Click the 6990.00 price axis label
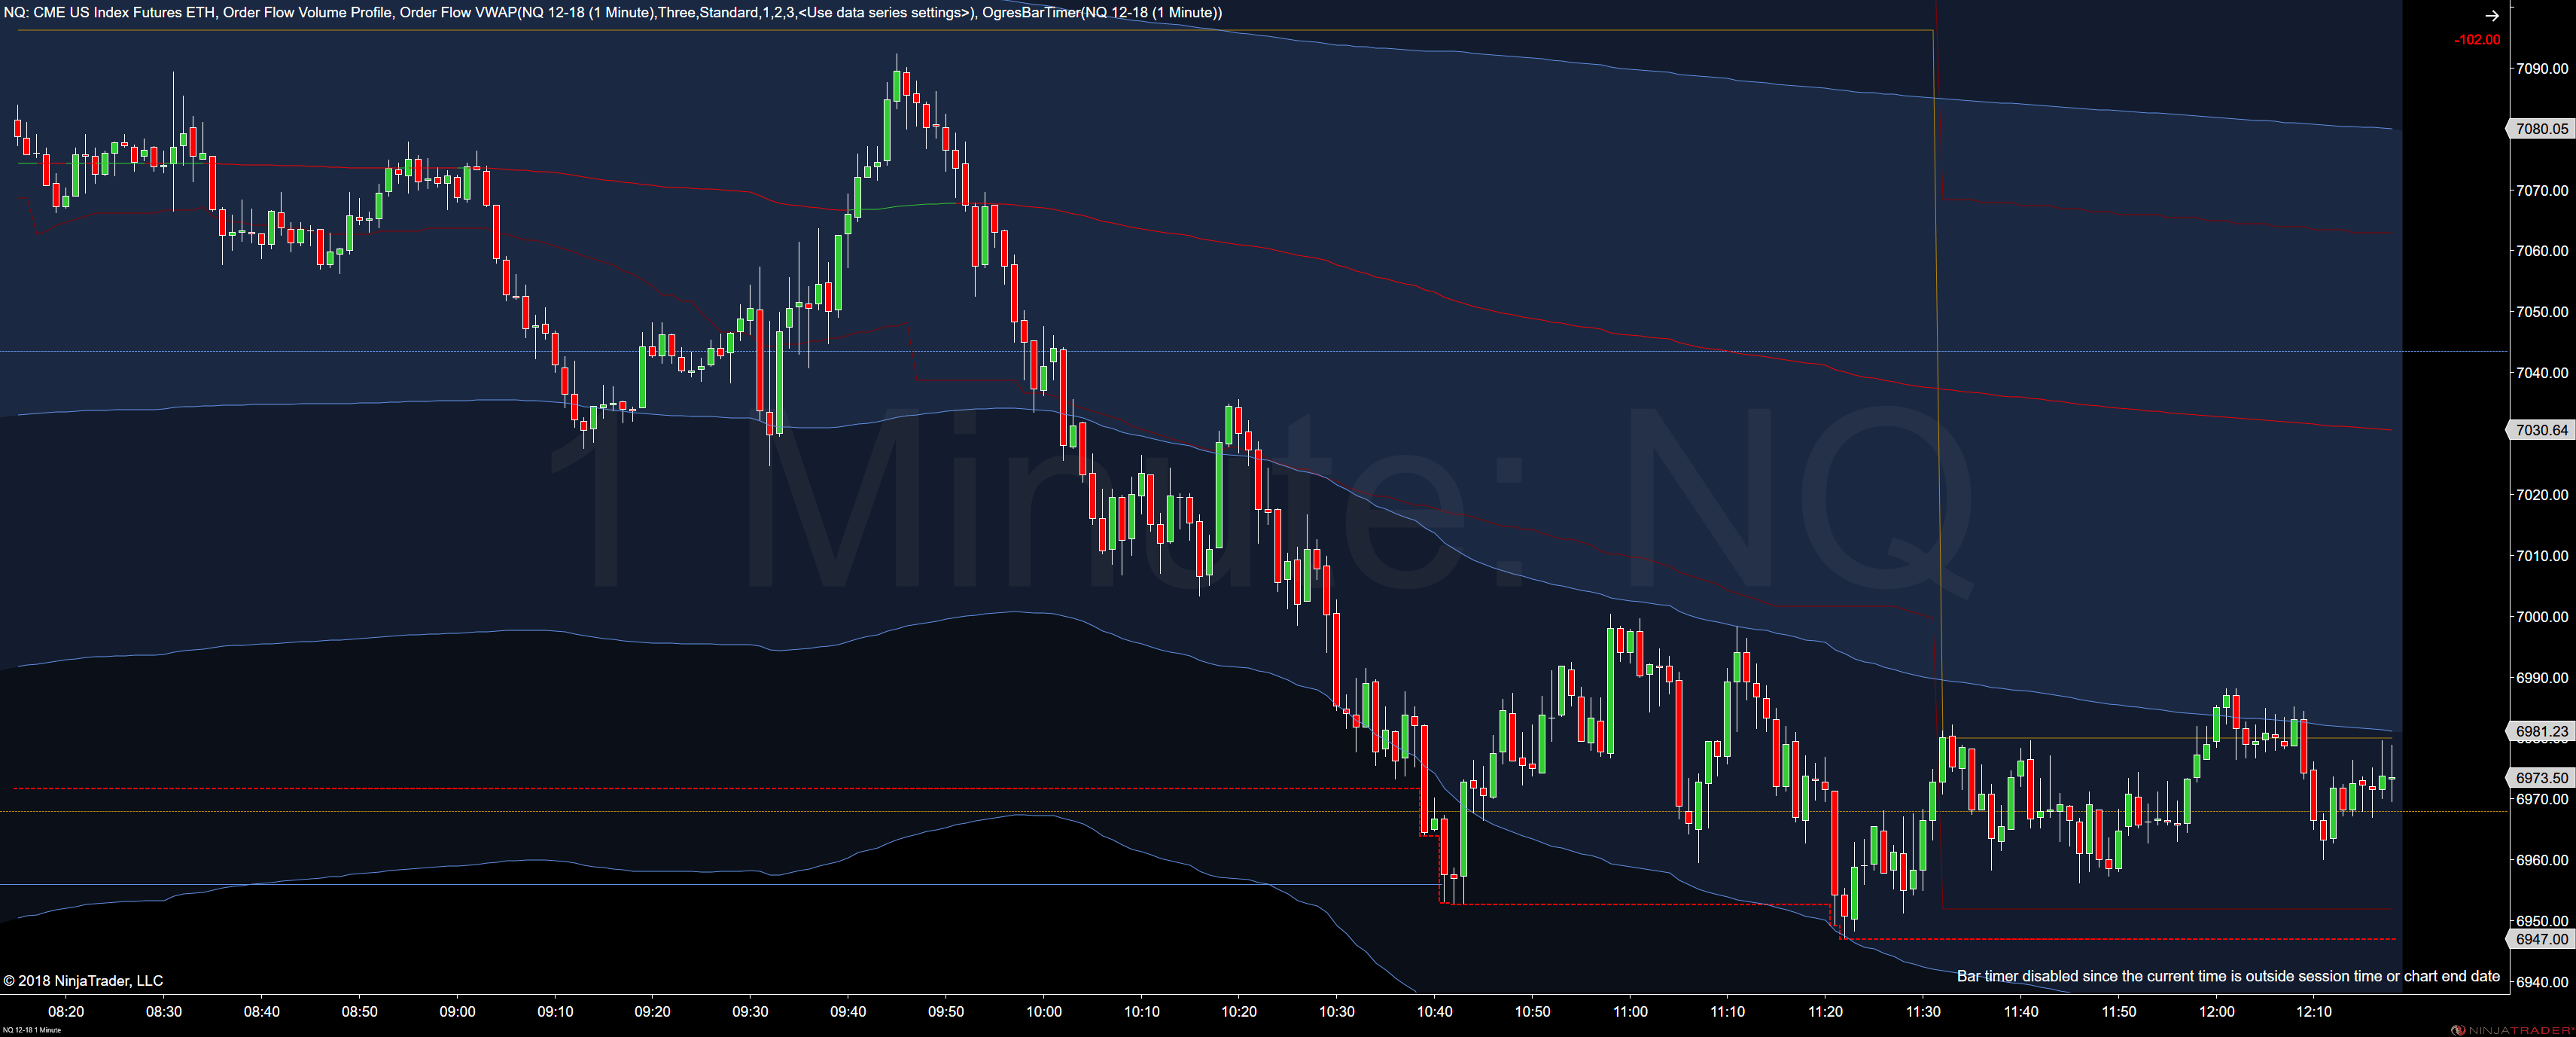Image resolution: width=2576 pixels, height=1037 pixels. coord(2541,678)
